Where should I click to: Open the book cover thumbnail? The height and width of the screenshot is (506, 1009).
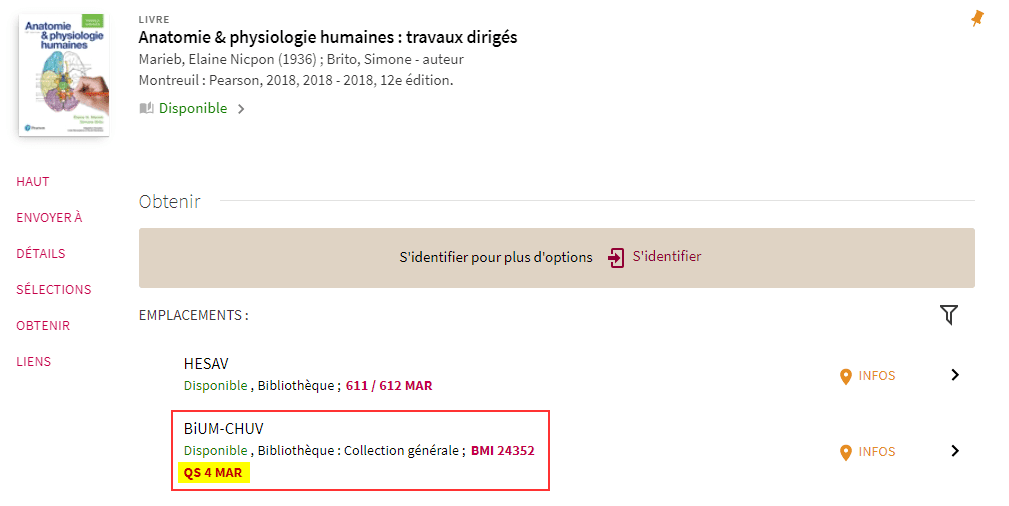tap(64, 75)
